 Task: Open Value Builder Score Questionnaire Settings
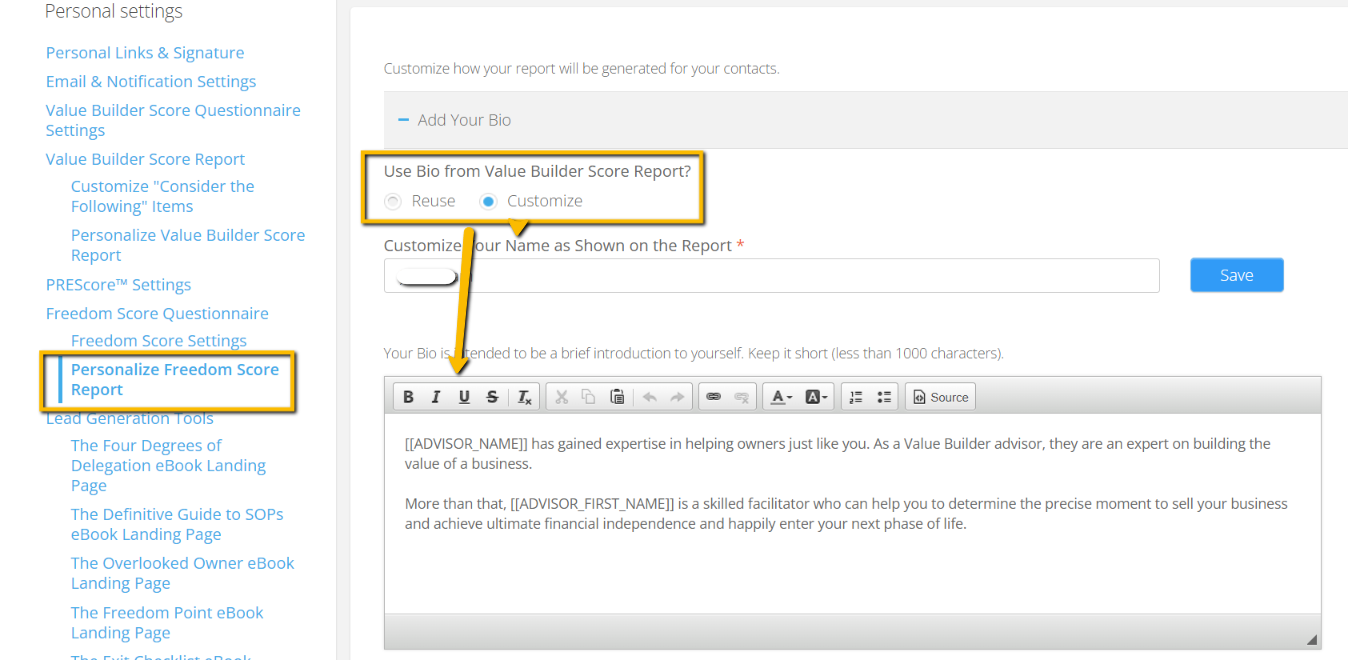173,120
